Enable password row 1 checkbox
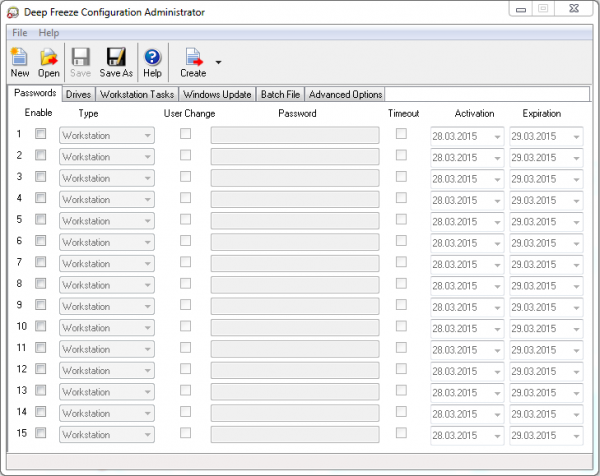This screenshot has width=600, height=476. pyautogui.click(x=41, y=134)
